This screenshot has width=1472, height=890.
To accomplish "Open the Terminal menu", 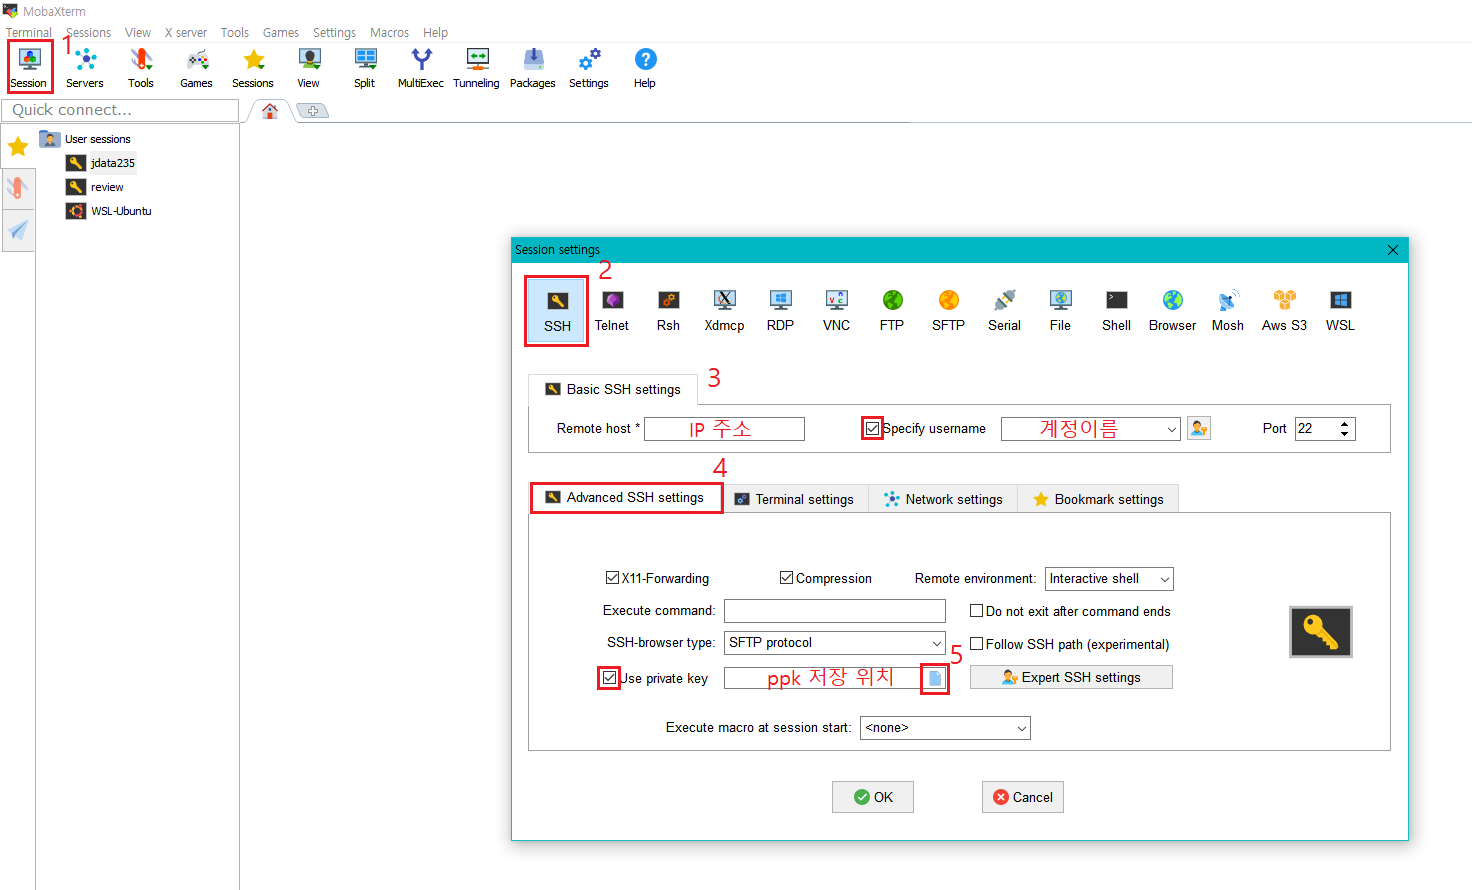I will 28,32.
